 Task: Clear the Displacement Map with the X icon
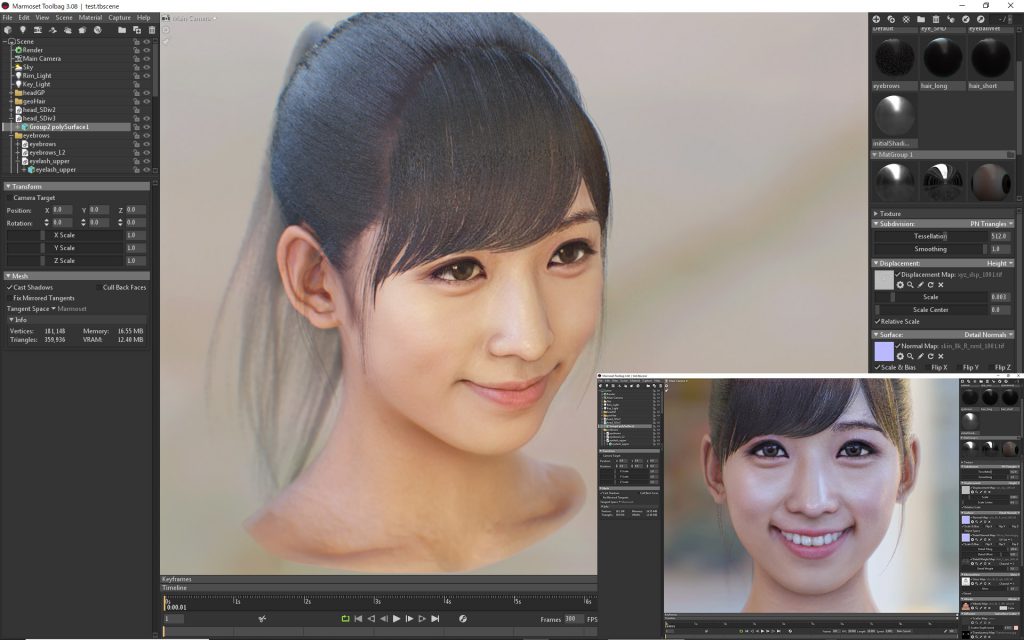click(941, 285)
